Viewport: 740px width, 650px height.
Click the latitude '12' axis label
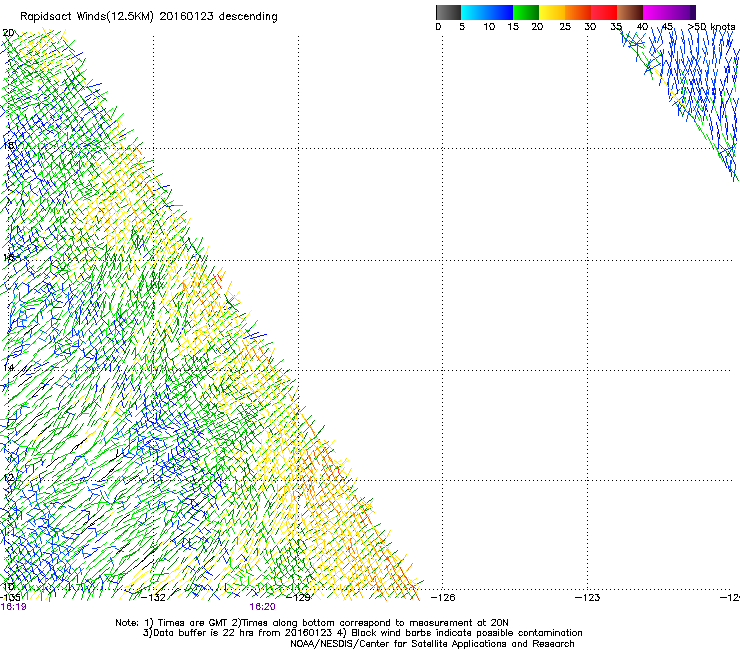click(x=8, y=478)
